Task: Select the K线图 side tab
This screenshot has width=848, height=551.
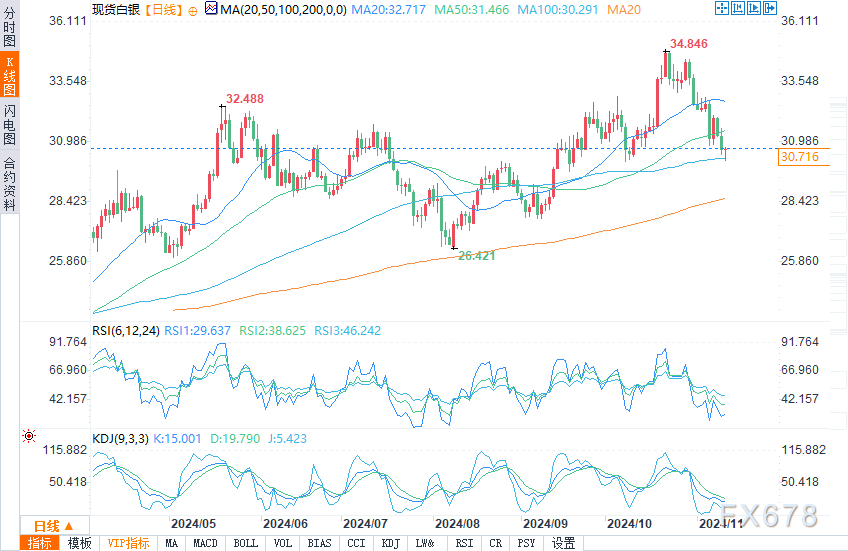Action: point(9,75)
